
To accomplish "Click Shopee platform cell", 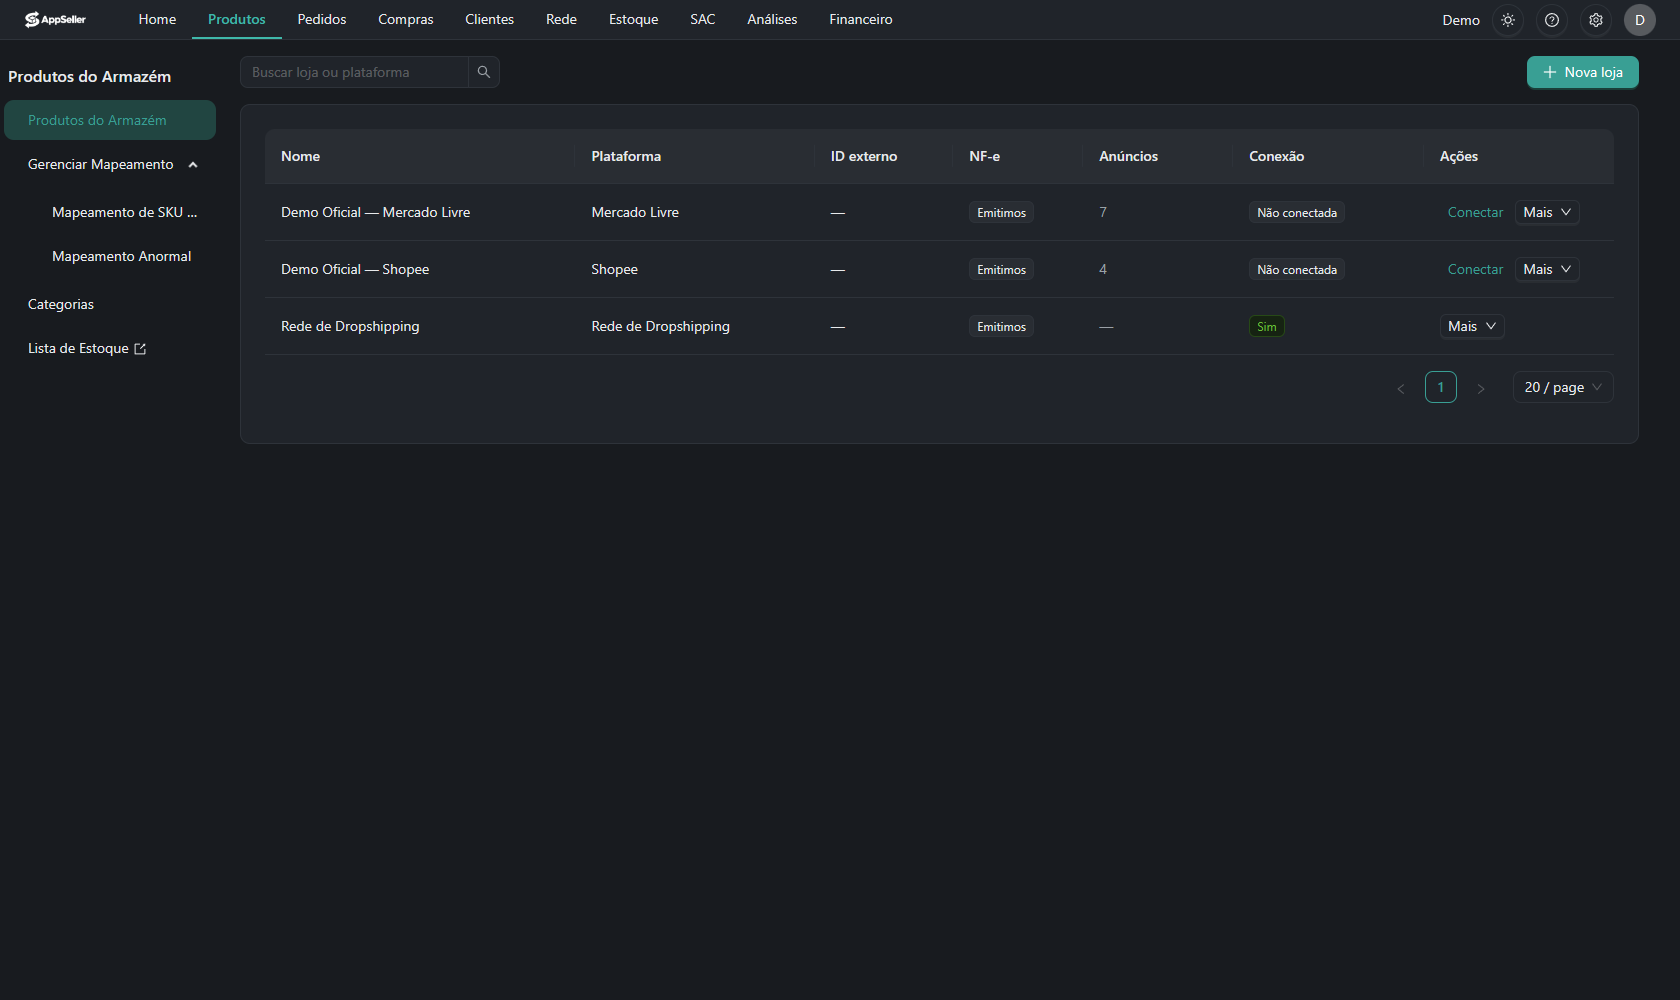I will tap(614, 269).
